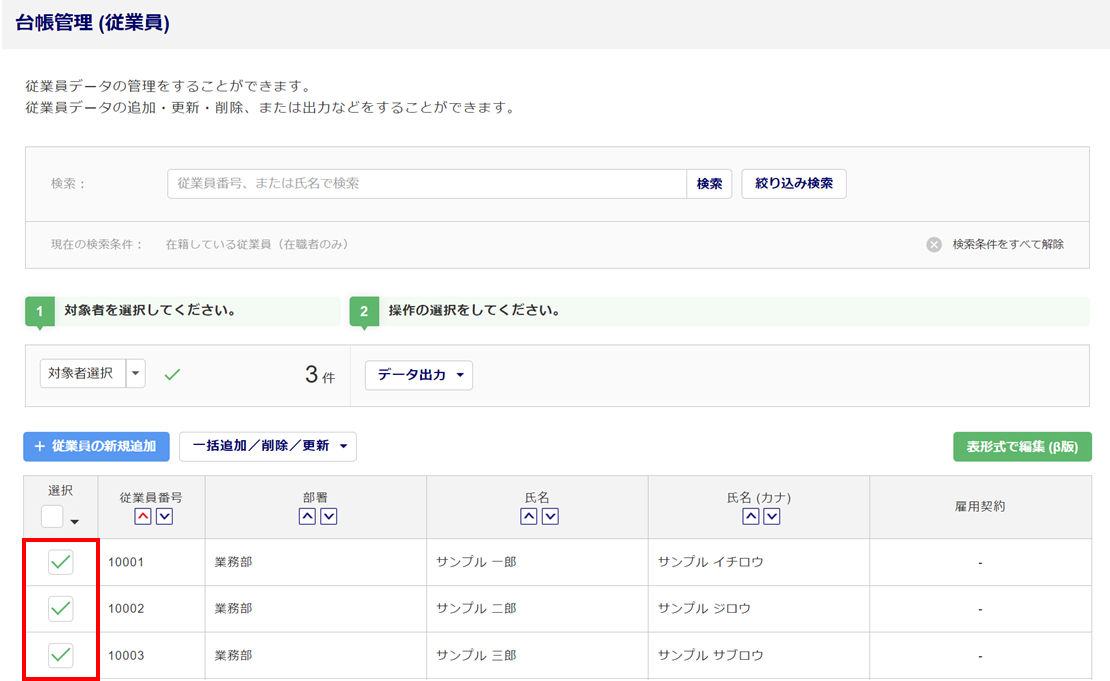Click the 雇用契約 column header
Screen dimensions: 1110x681
980,507
